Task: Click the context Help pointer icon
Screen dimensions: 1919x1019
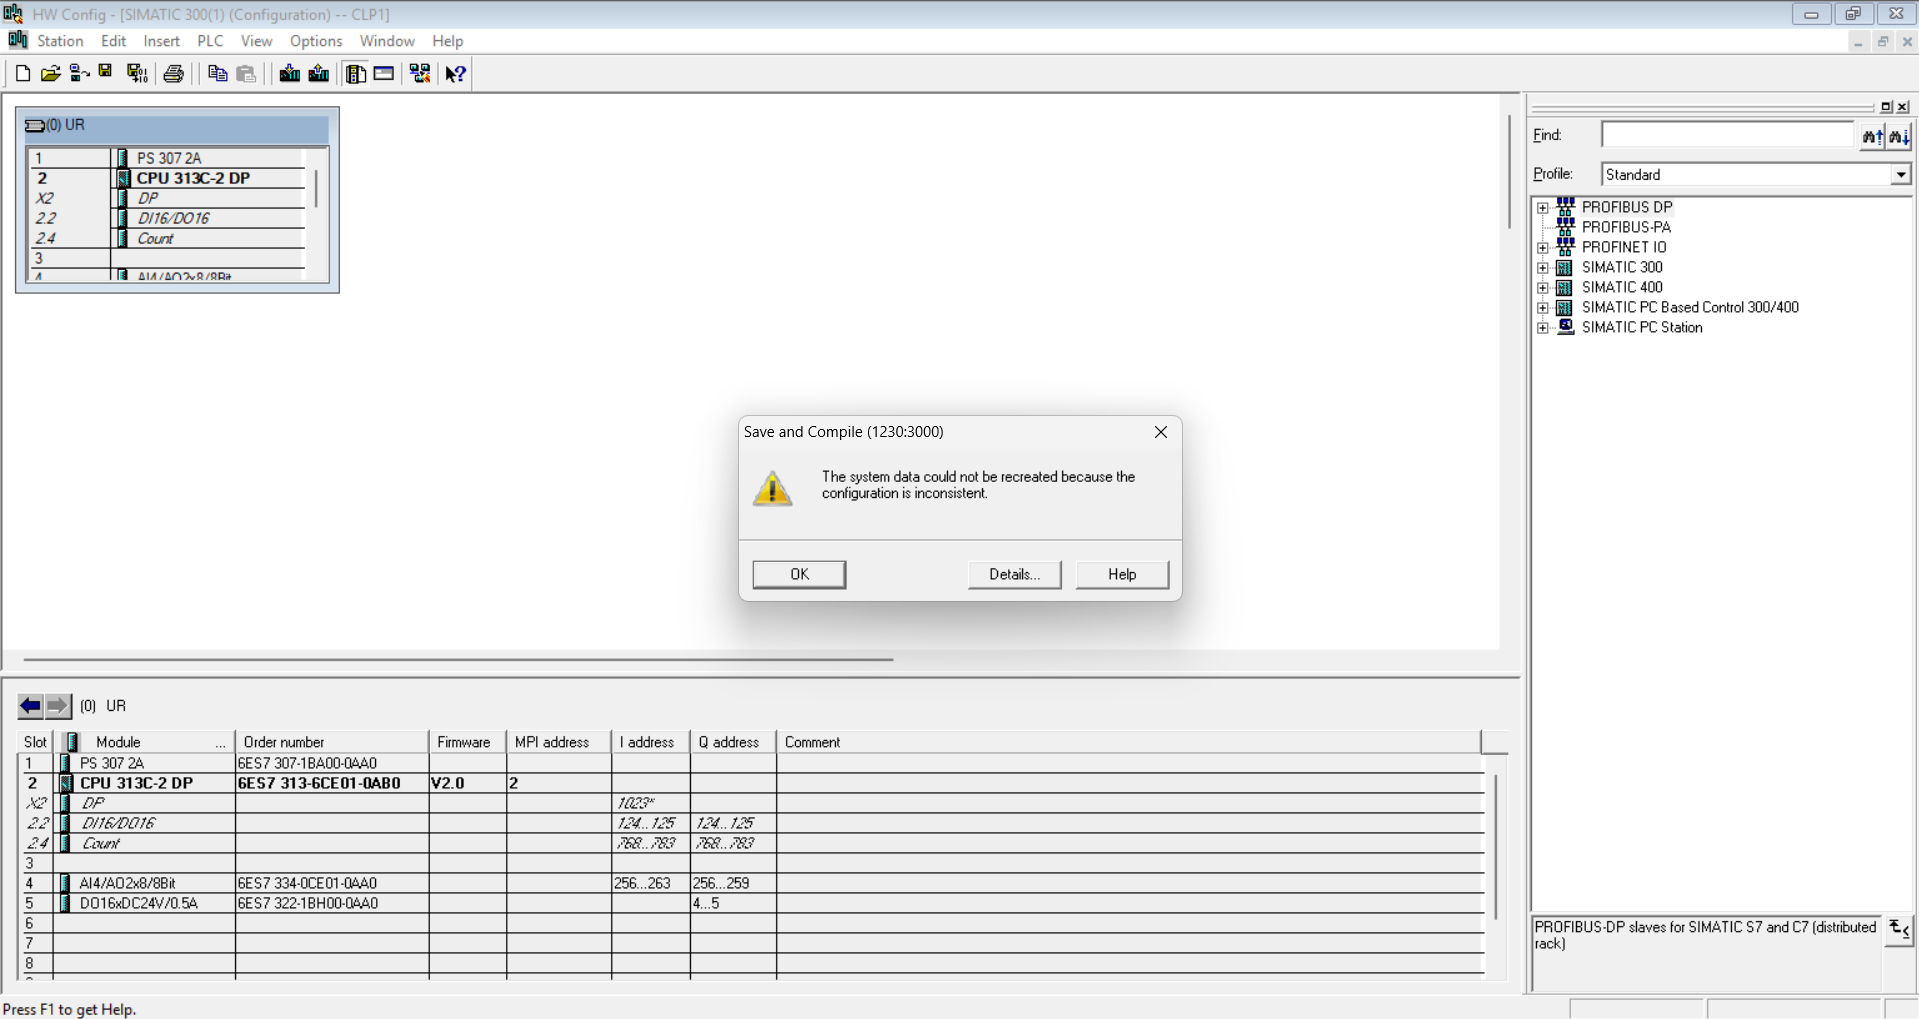Action: (x=456, y=73)
